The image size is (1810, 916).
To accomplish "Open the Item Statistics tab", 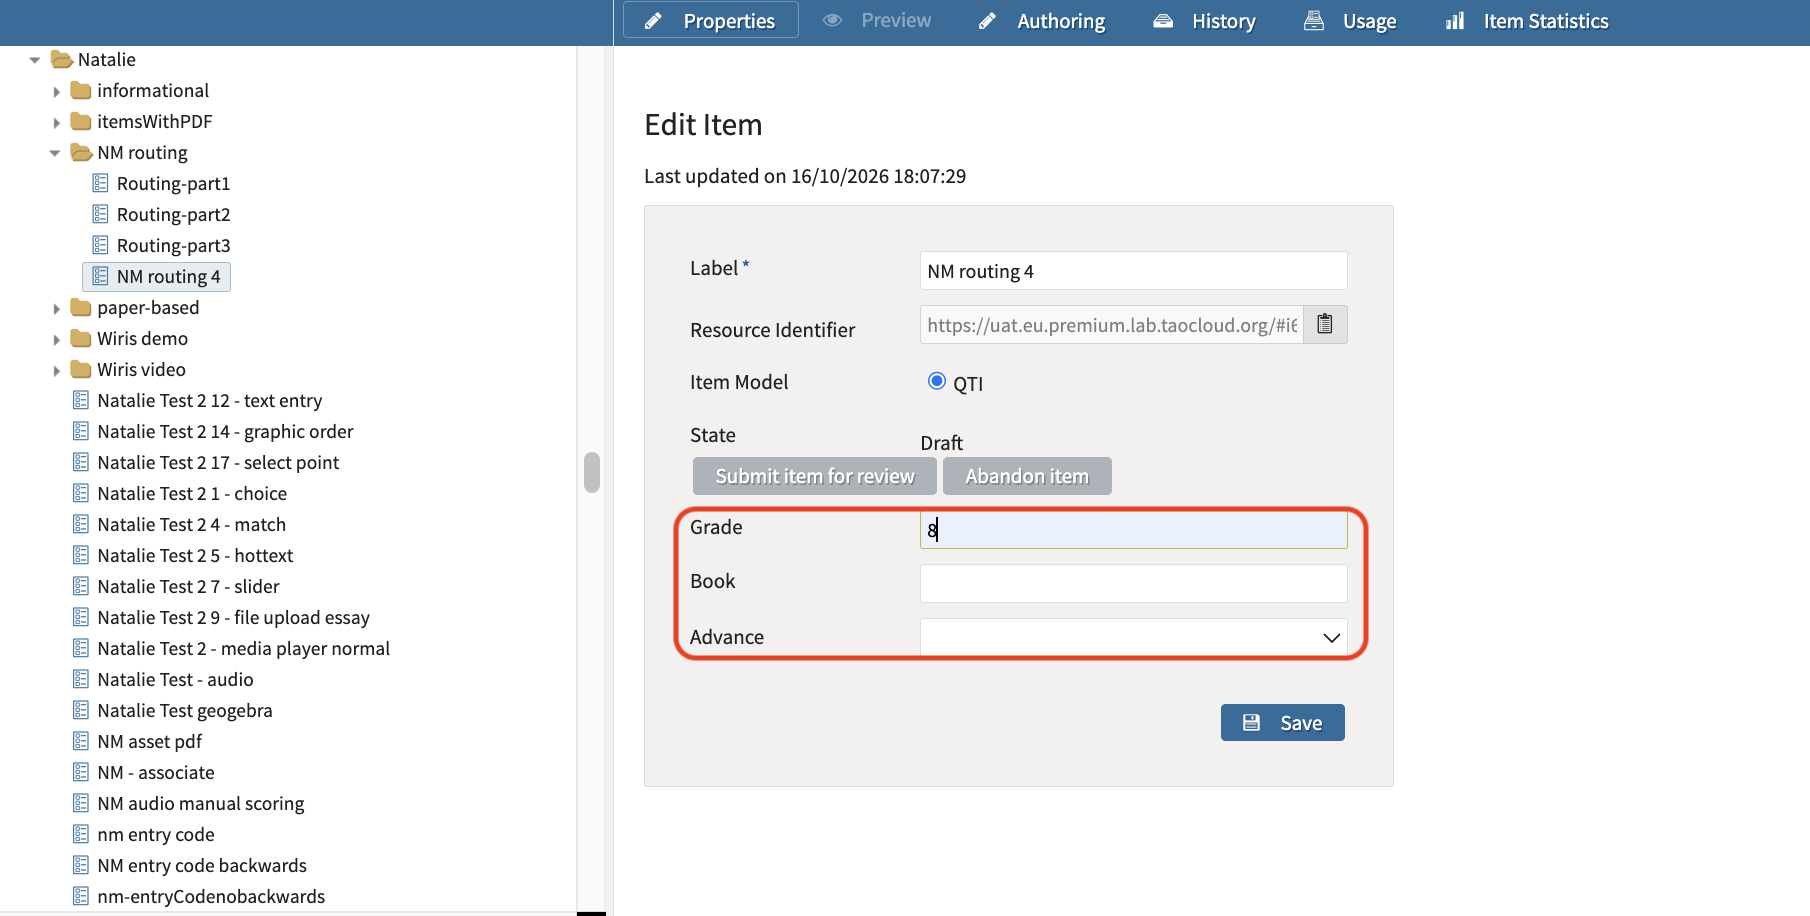I will [1527, 21].
